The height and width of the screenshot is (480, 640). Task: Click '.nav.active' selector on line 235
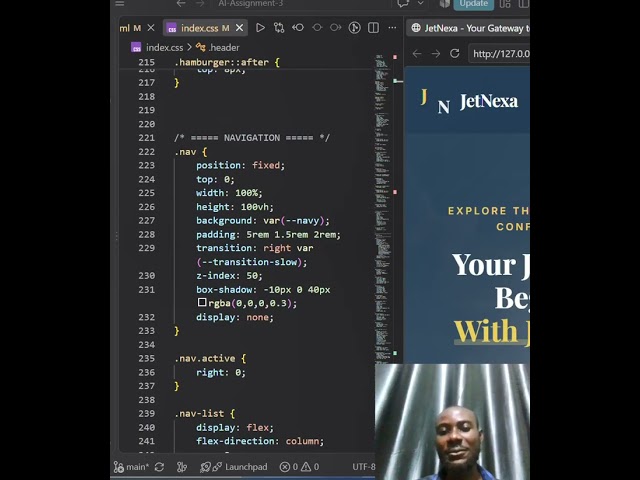point(205,358)
